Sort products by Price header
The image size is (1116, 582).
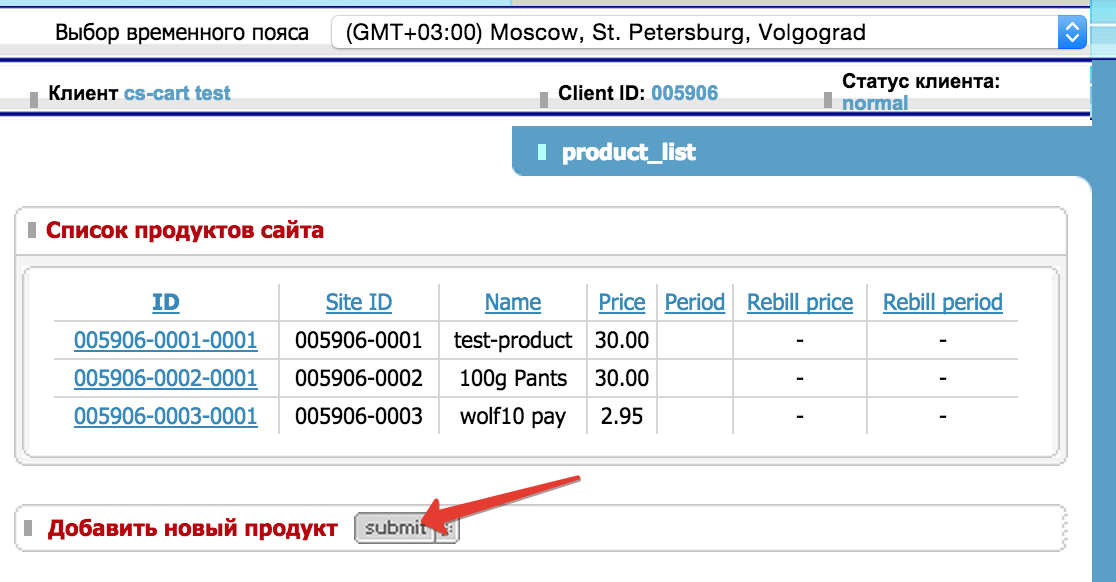(x=622, y=302)
